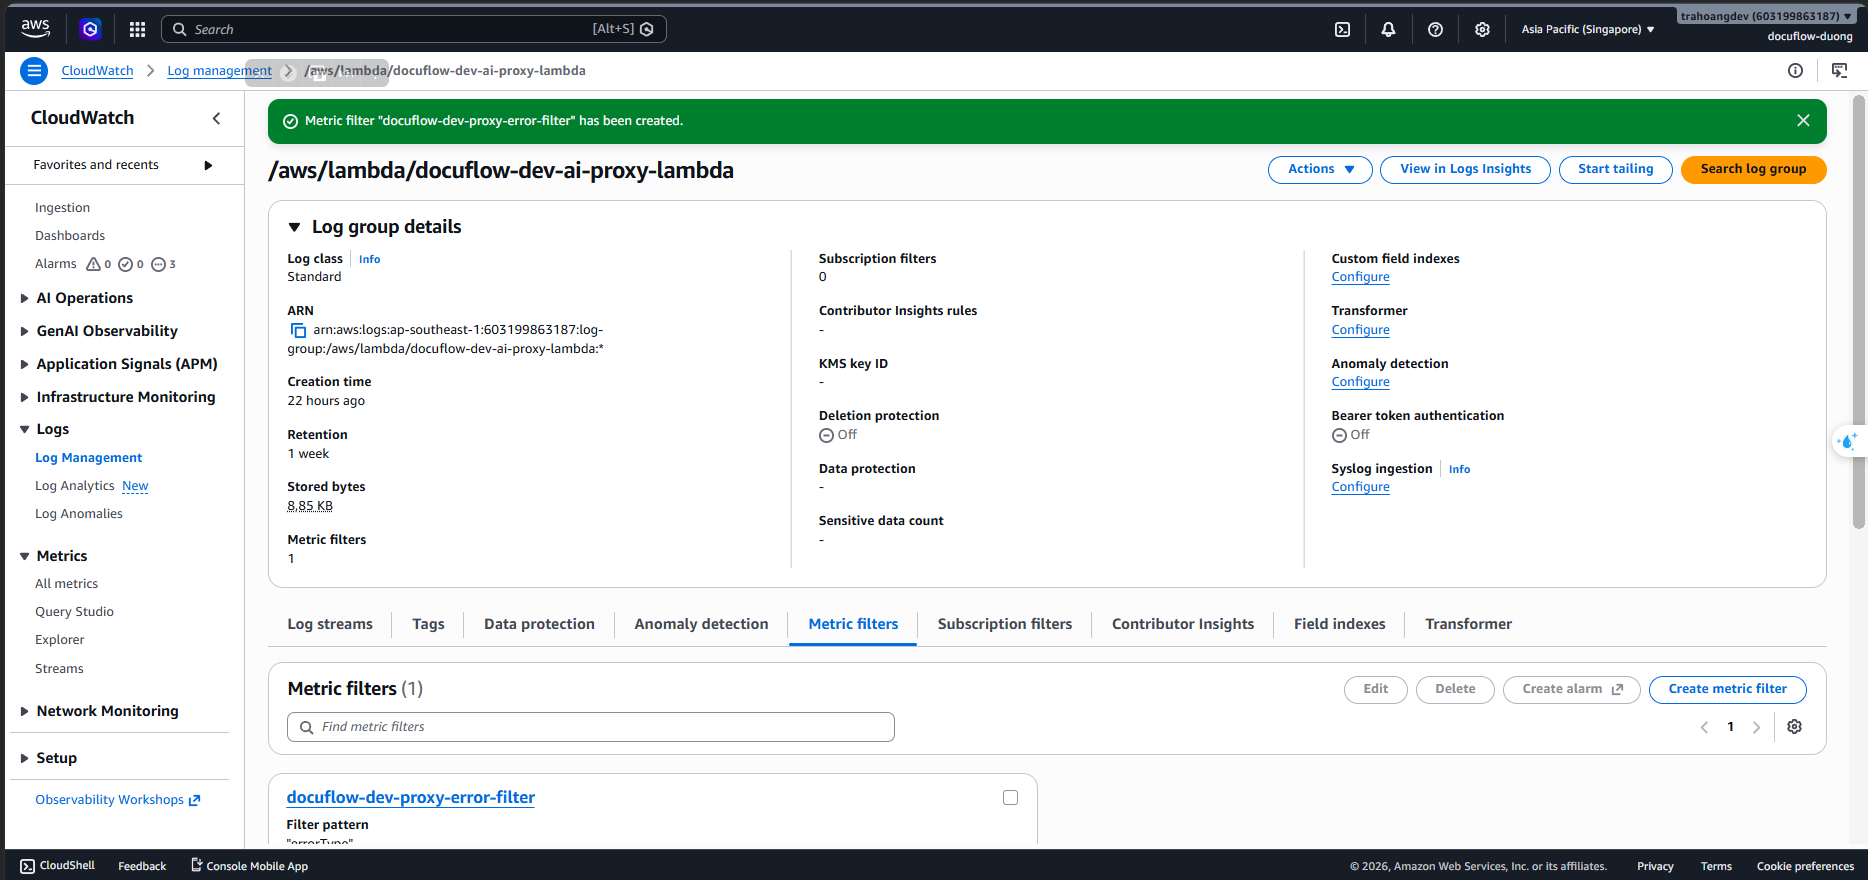Launch CloudShell from the top bar icon
Screen dimensions: 1868x880
[1342, 29]
